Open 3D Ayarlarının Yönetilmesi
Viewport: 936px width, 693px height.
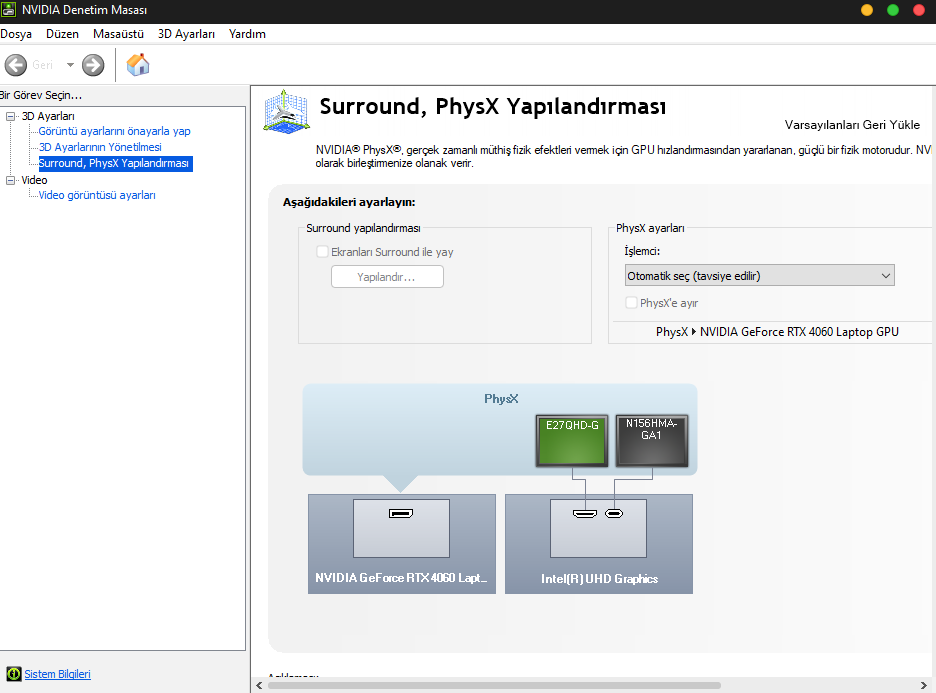[x=100, y=147]
